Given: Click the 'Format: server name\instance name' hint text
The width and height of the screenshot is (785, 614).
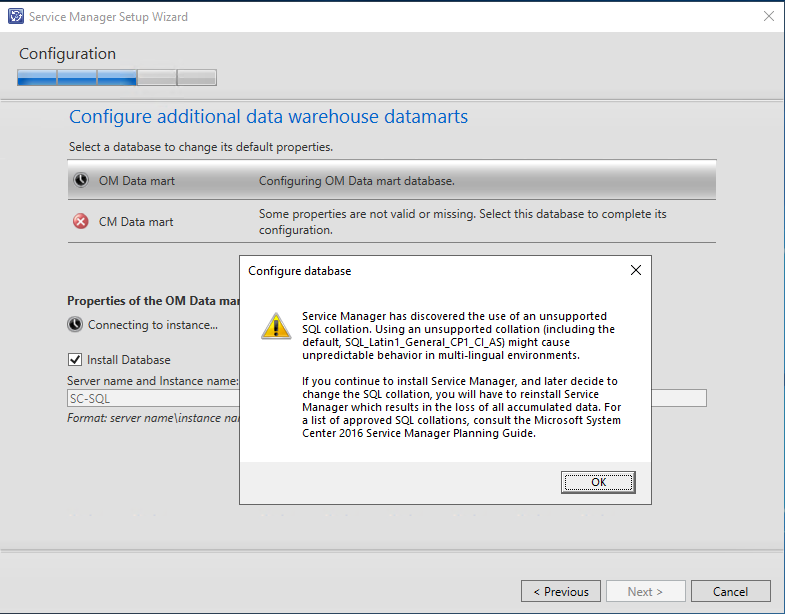Looking at the screenshot, I should 153,418.
